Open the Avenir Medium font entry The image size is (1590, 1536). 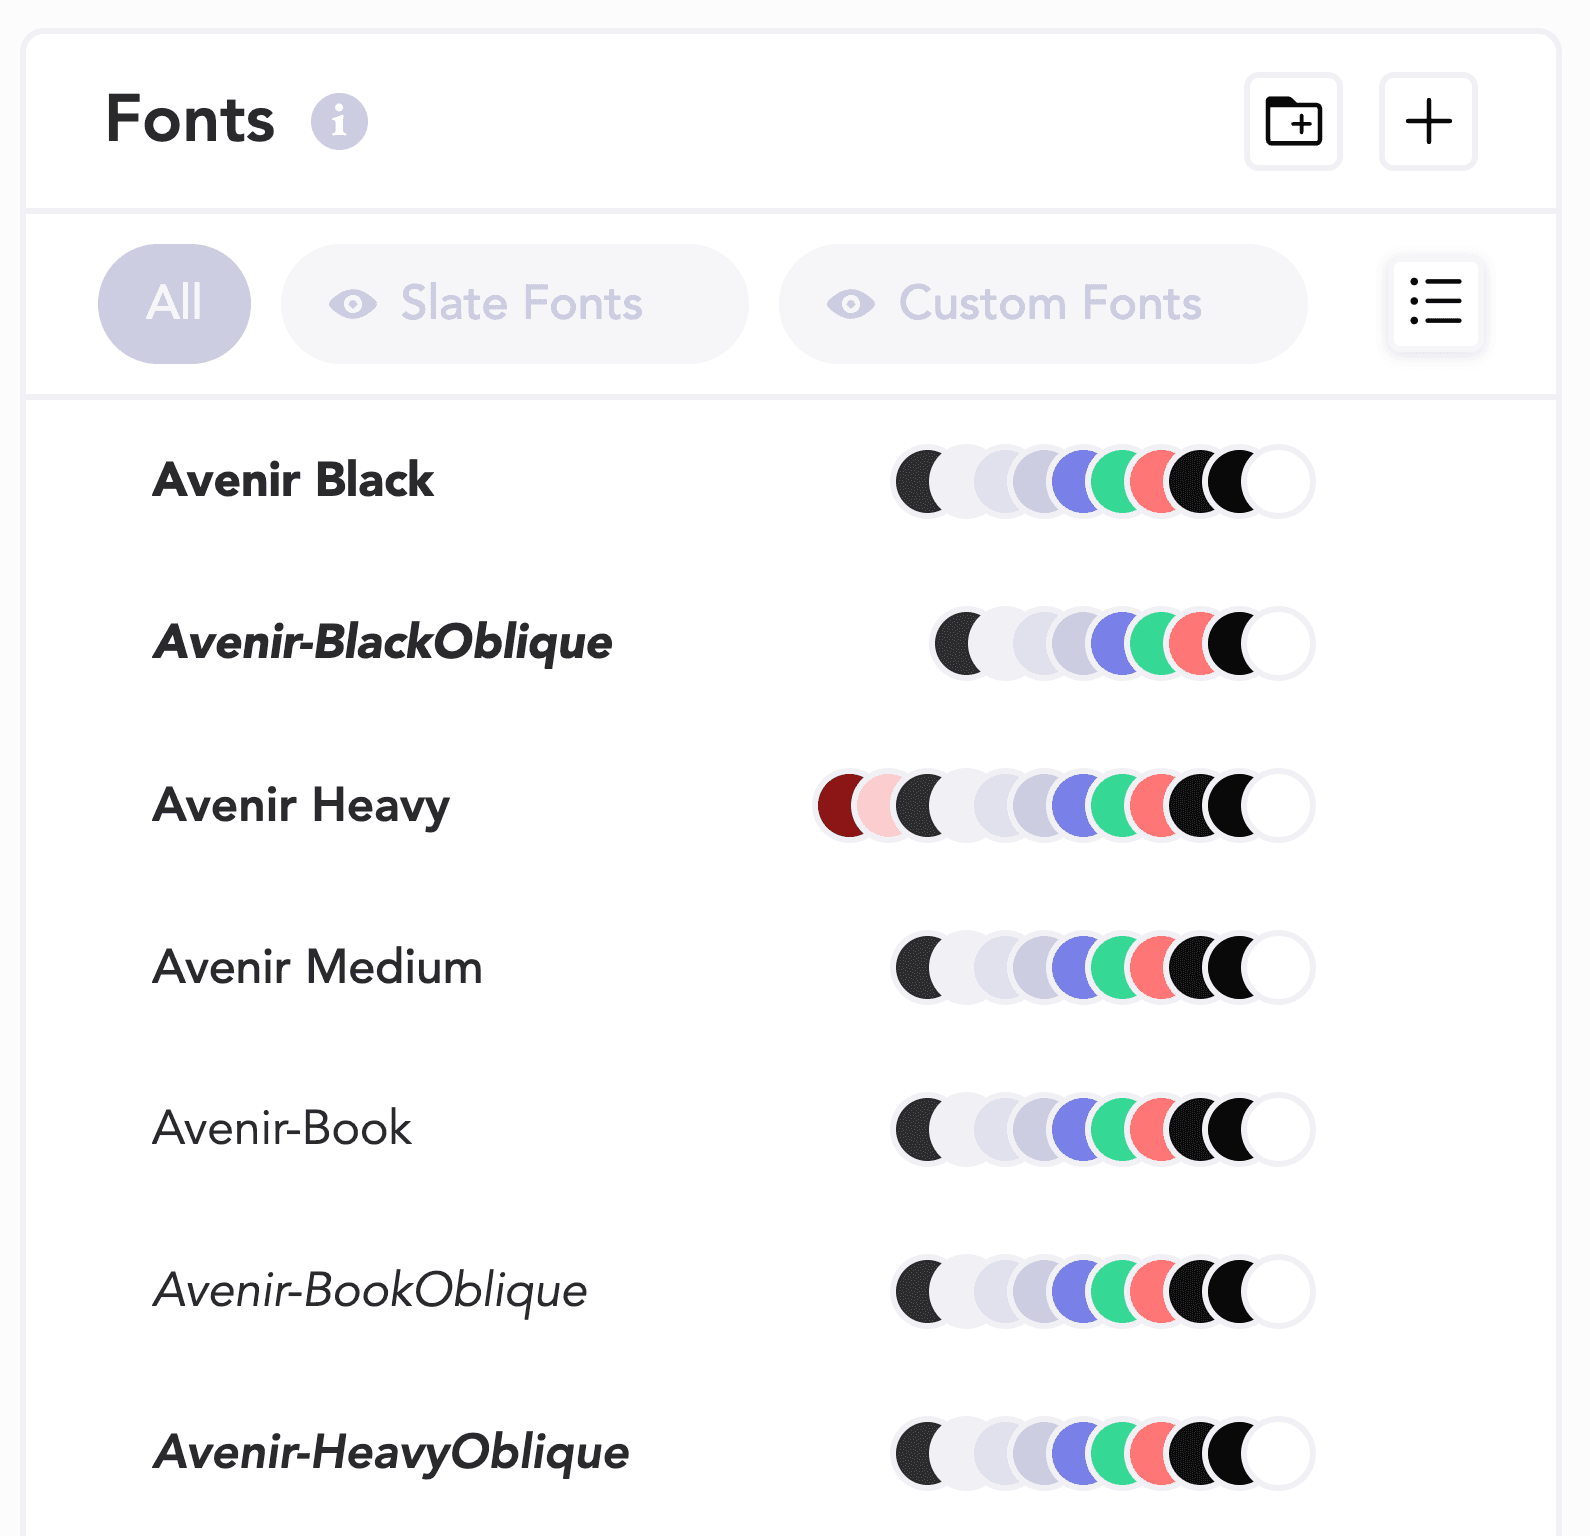coord(317,967)
